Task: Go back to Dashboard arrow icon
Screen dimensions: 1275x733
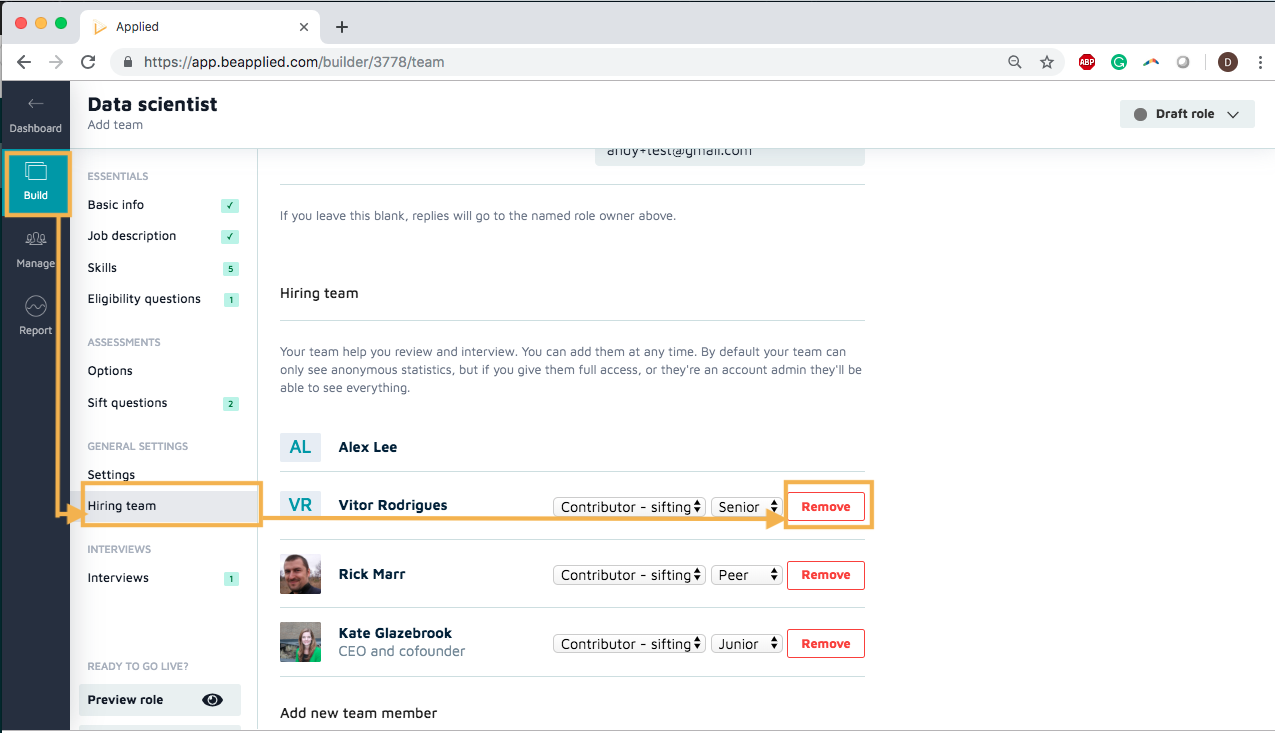Action: tap(36, 104)
